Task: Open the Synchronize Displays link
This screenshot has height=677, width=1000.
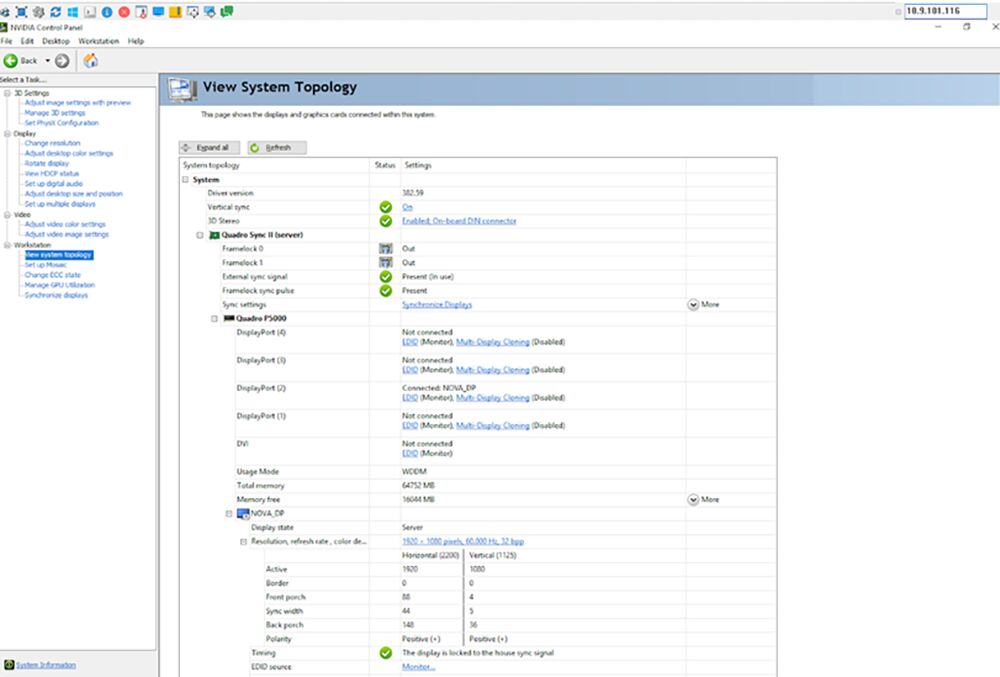Action: point(437,305)
